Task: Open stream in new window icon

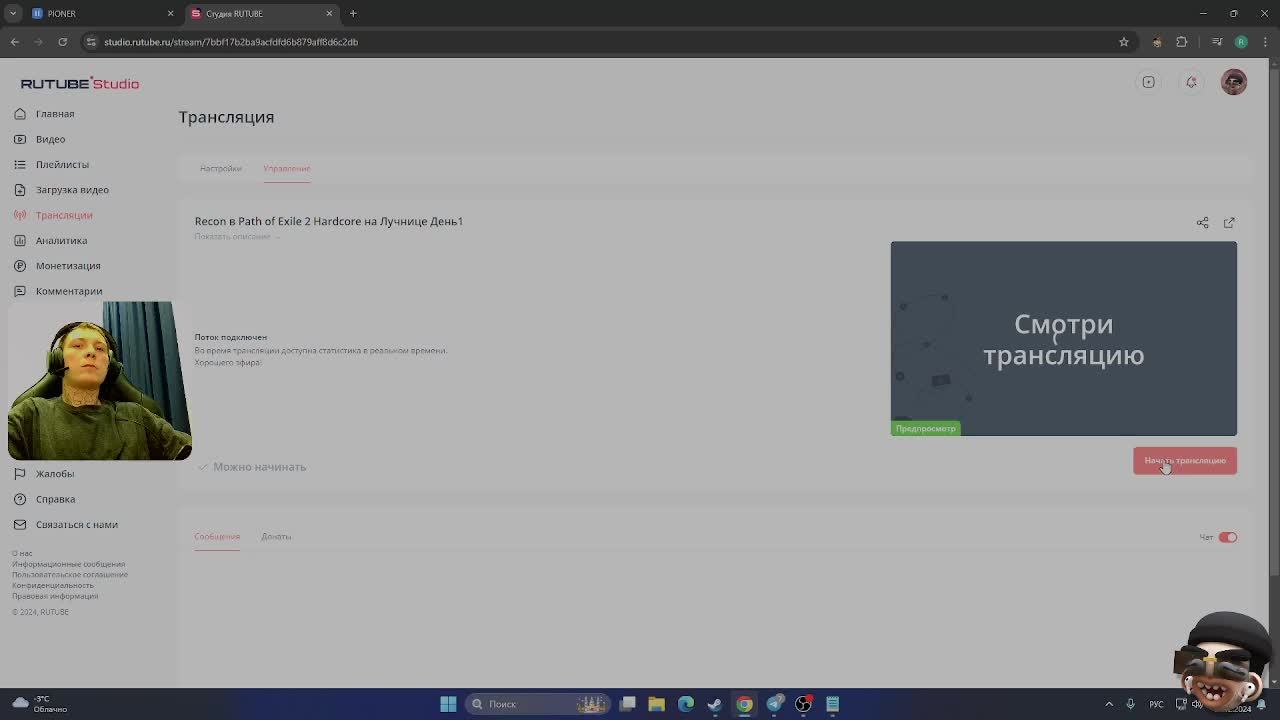Action: pyautogui.click(x=1229, y=222)
